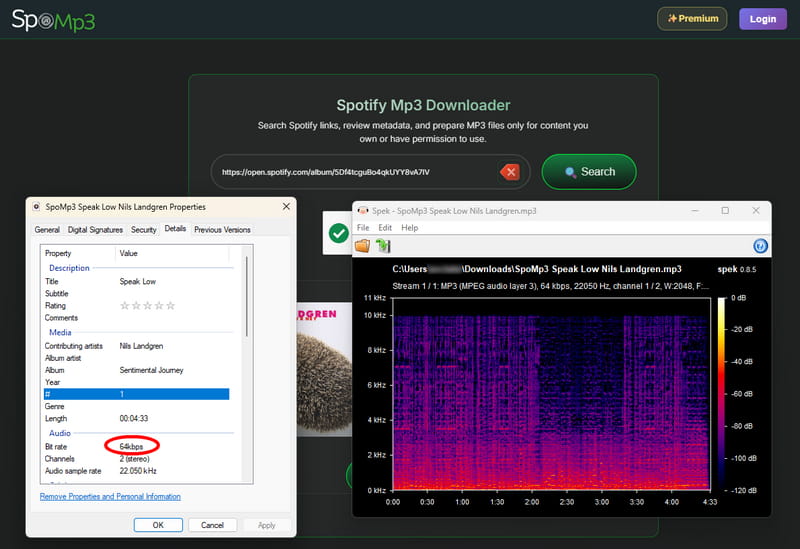Select the Album value 'Sentimental Journey'

(151, 370)
